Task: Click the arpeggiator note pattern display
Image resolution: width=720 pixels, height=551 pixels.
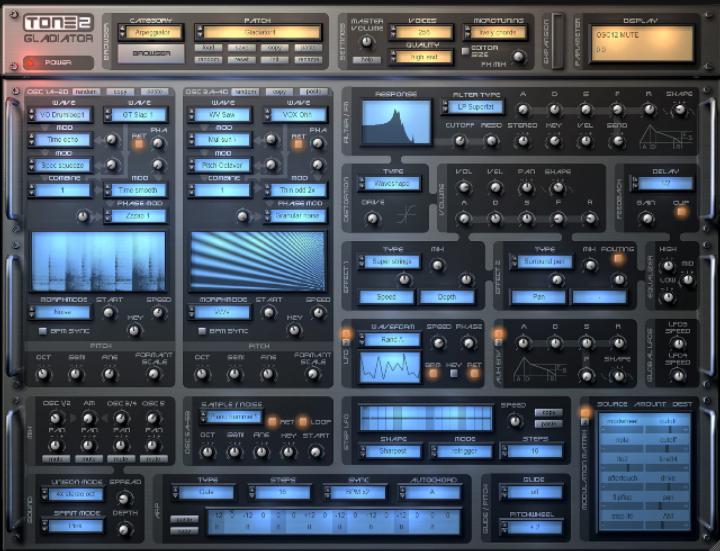Action: click(x=334, y=522)
